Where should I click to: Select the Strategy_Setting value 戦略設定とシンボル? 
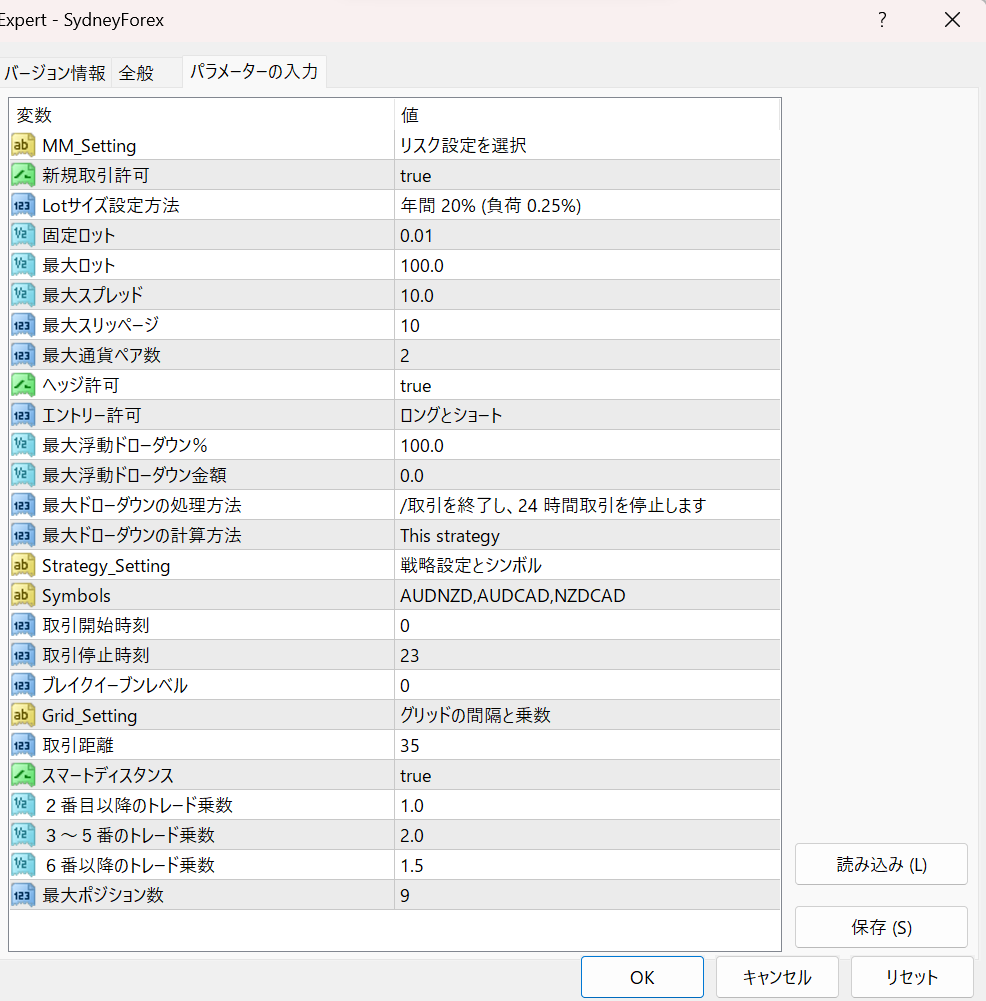tap(587, 565)
